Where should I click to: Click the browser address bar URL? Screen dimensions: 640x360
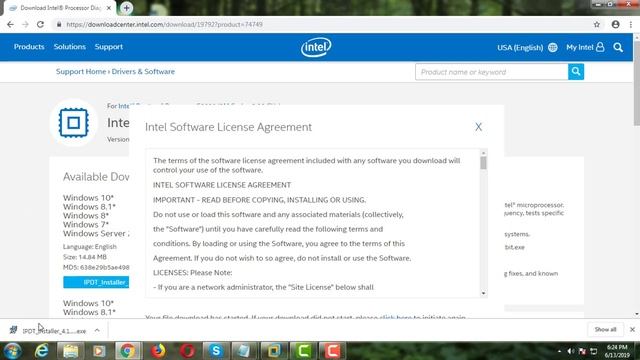[x=164, y=24]
